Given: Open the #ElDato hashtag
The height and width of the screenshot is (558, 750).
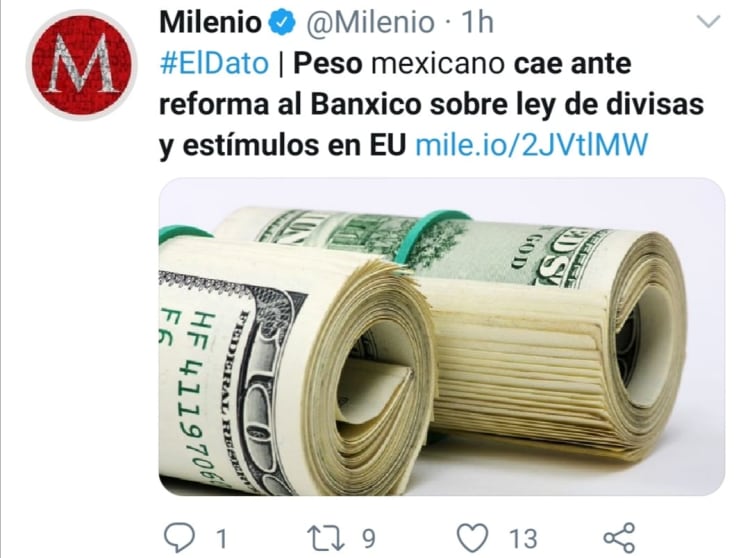Looking at the screenshot, I should coord(214,63).
